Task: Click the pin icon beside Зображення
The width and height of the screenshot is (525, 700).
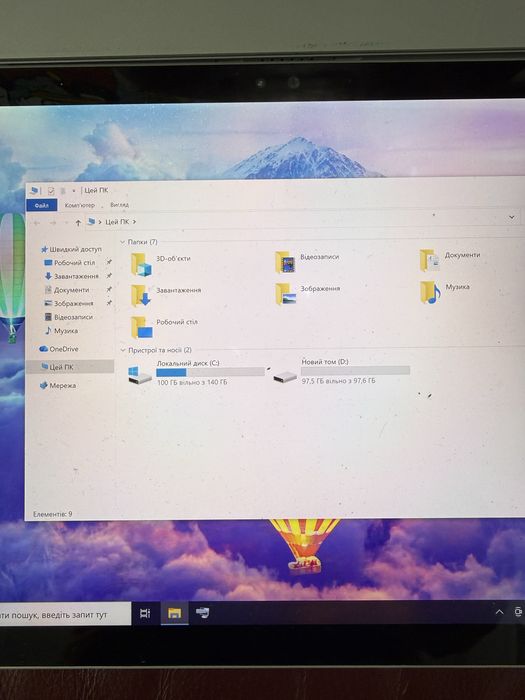Action: coord(109,303)
